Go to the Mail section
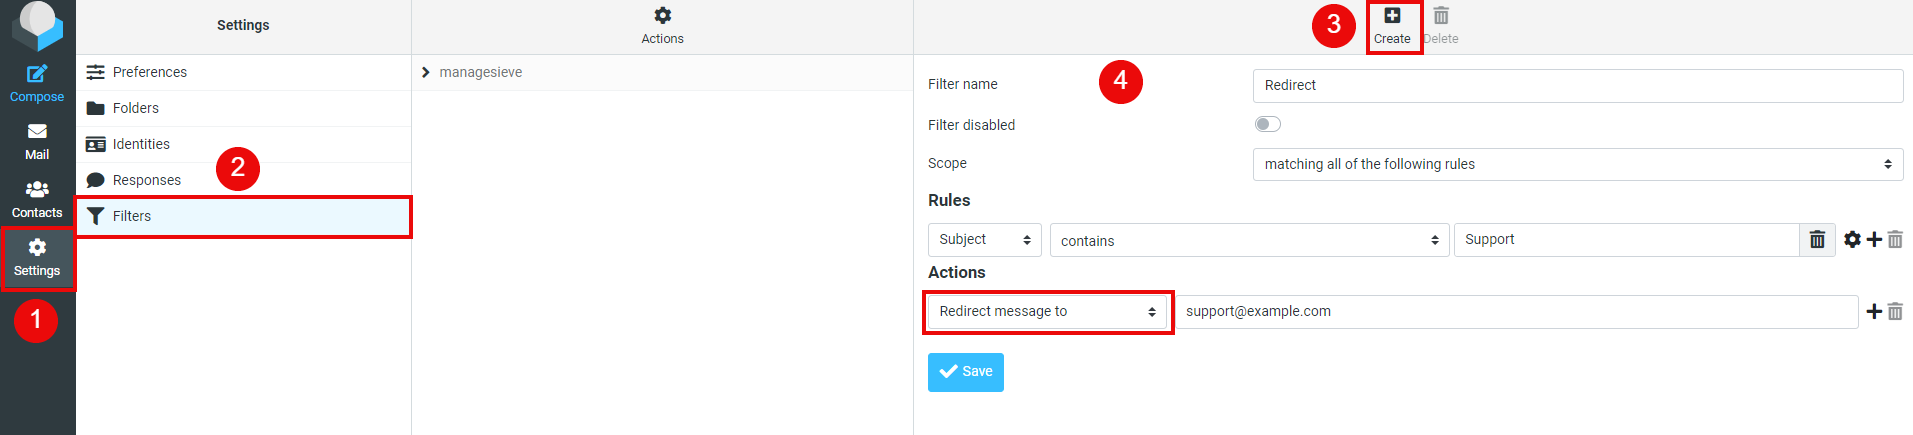1913x435 pixels. click(37, 140)
